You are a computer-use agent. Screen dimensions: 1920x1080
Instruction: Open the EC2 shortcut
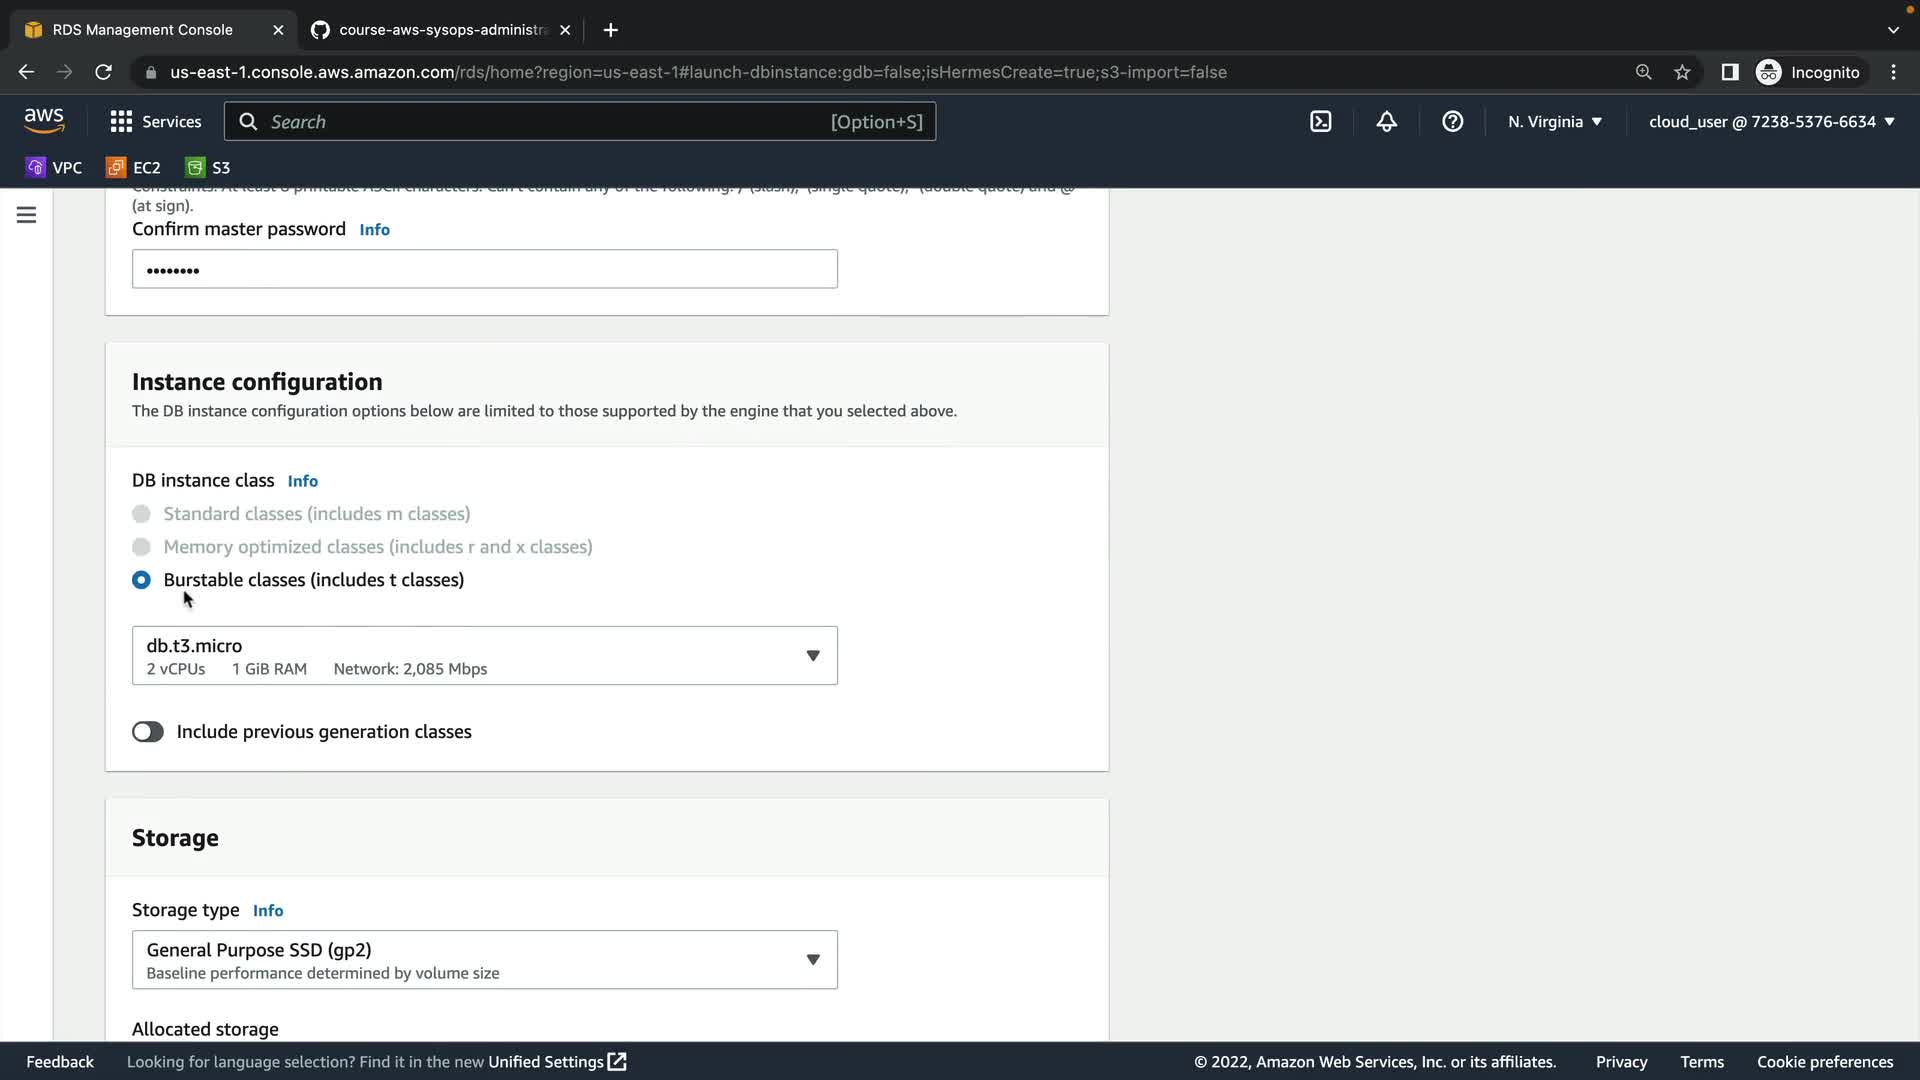click(134, 168)
